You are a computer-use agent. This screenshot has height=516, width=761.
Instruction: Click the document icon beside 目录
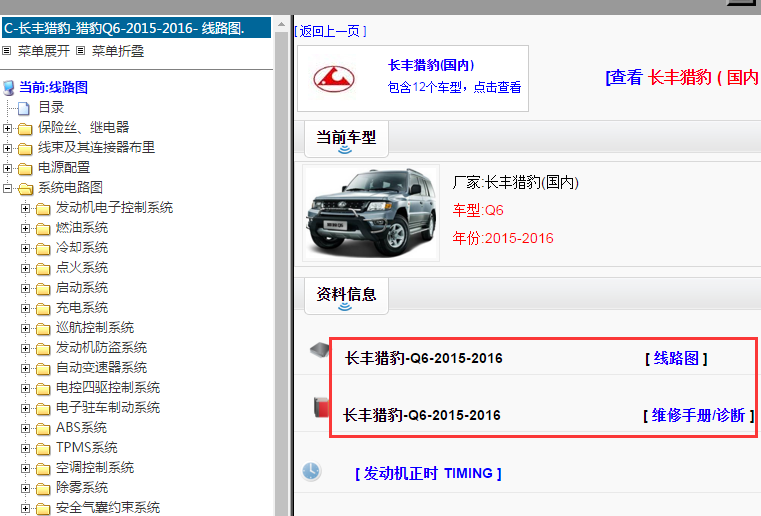click(24, 108)
